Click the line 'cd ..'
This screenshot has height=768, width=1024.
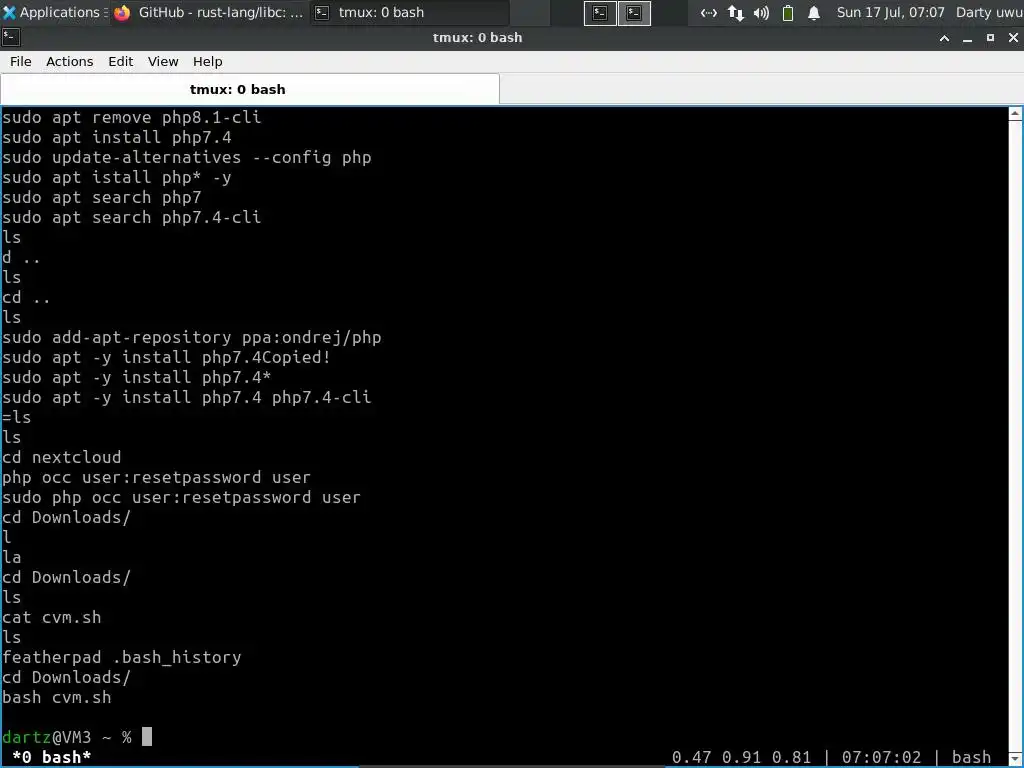coord(26,298)
